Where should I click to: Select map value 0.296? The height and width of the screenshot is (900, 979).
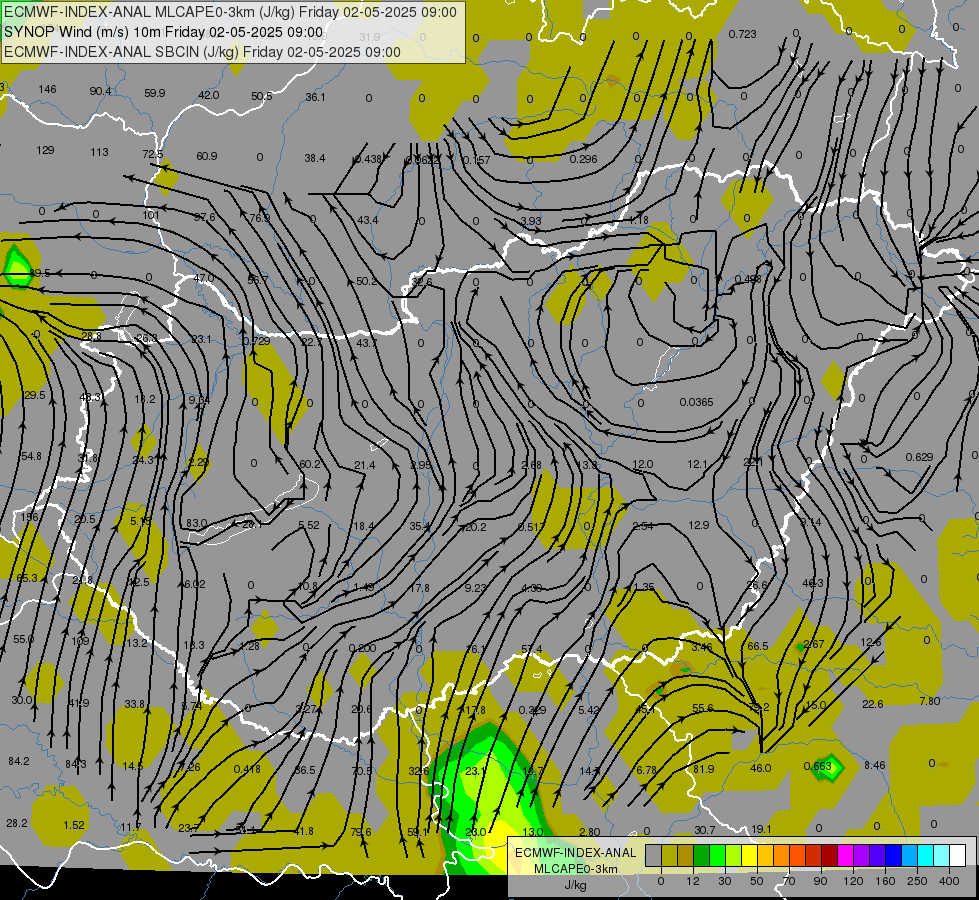(583, 159)
